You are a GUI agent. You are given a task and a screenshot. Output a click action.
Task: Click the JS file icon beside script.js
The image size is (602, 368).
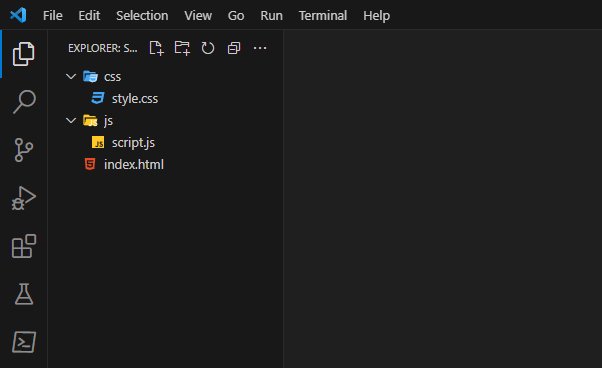tap(98, 142)
